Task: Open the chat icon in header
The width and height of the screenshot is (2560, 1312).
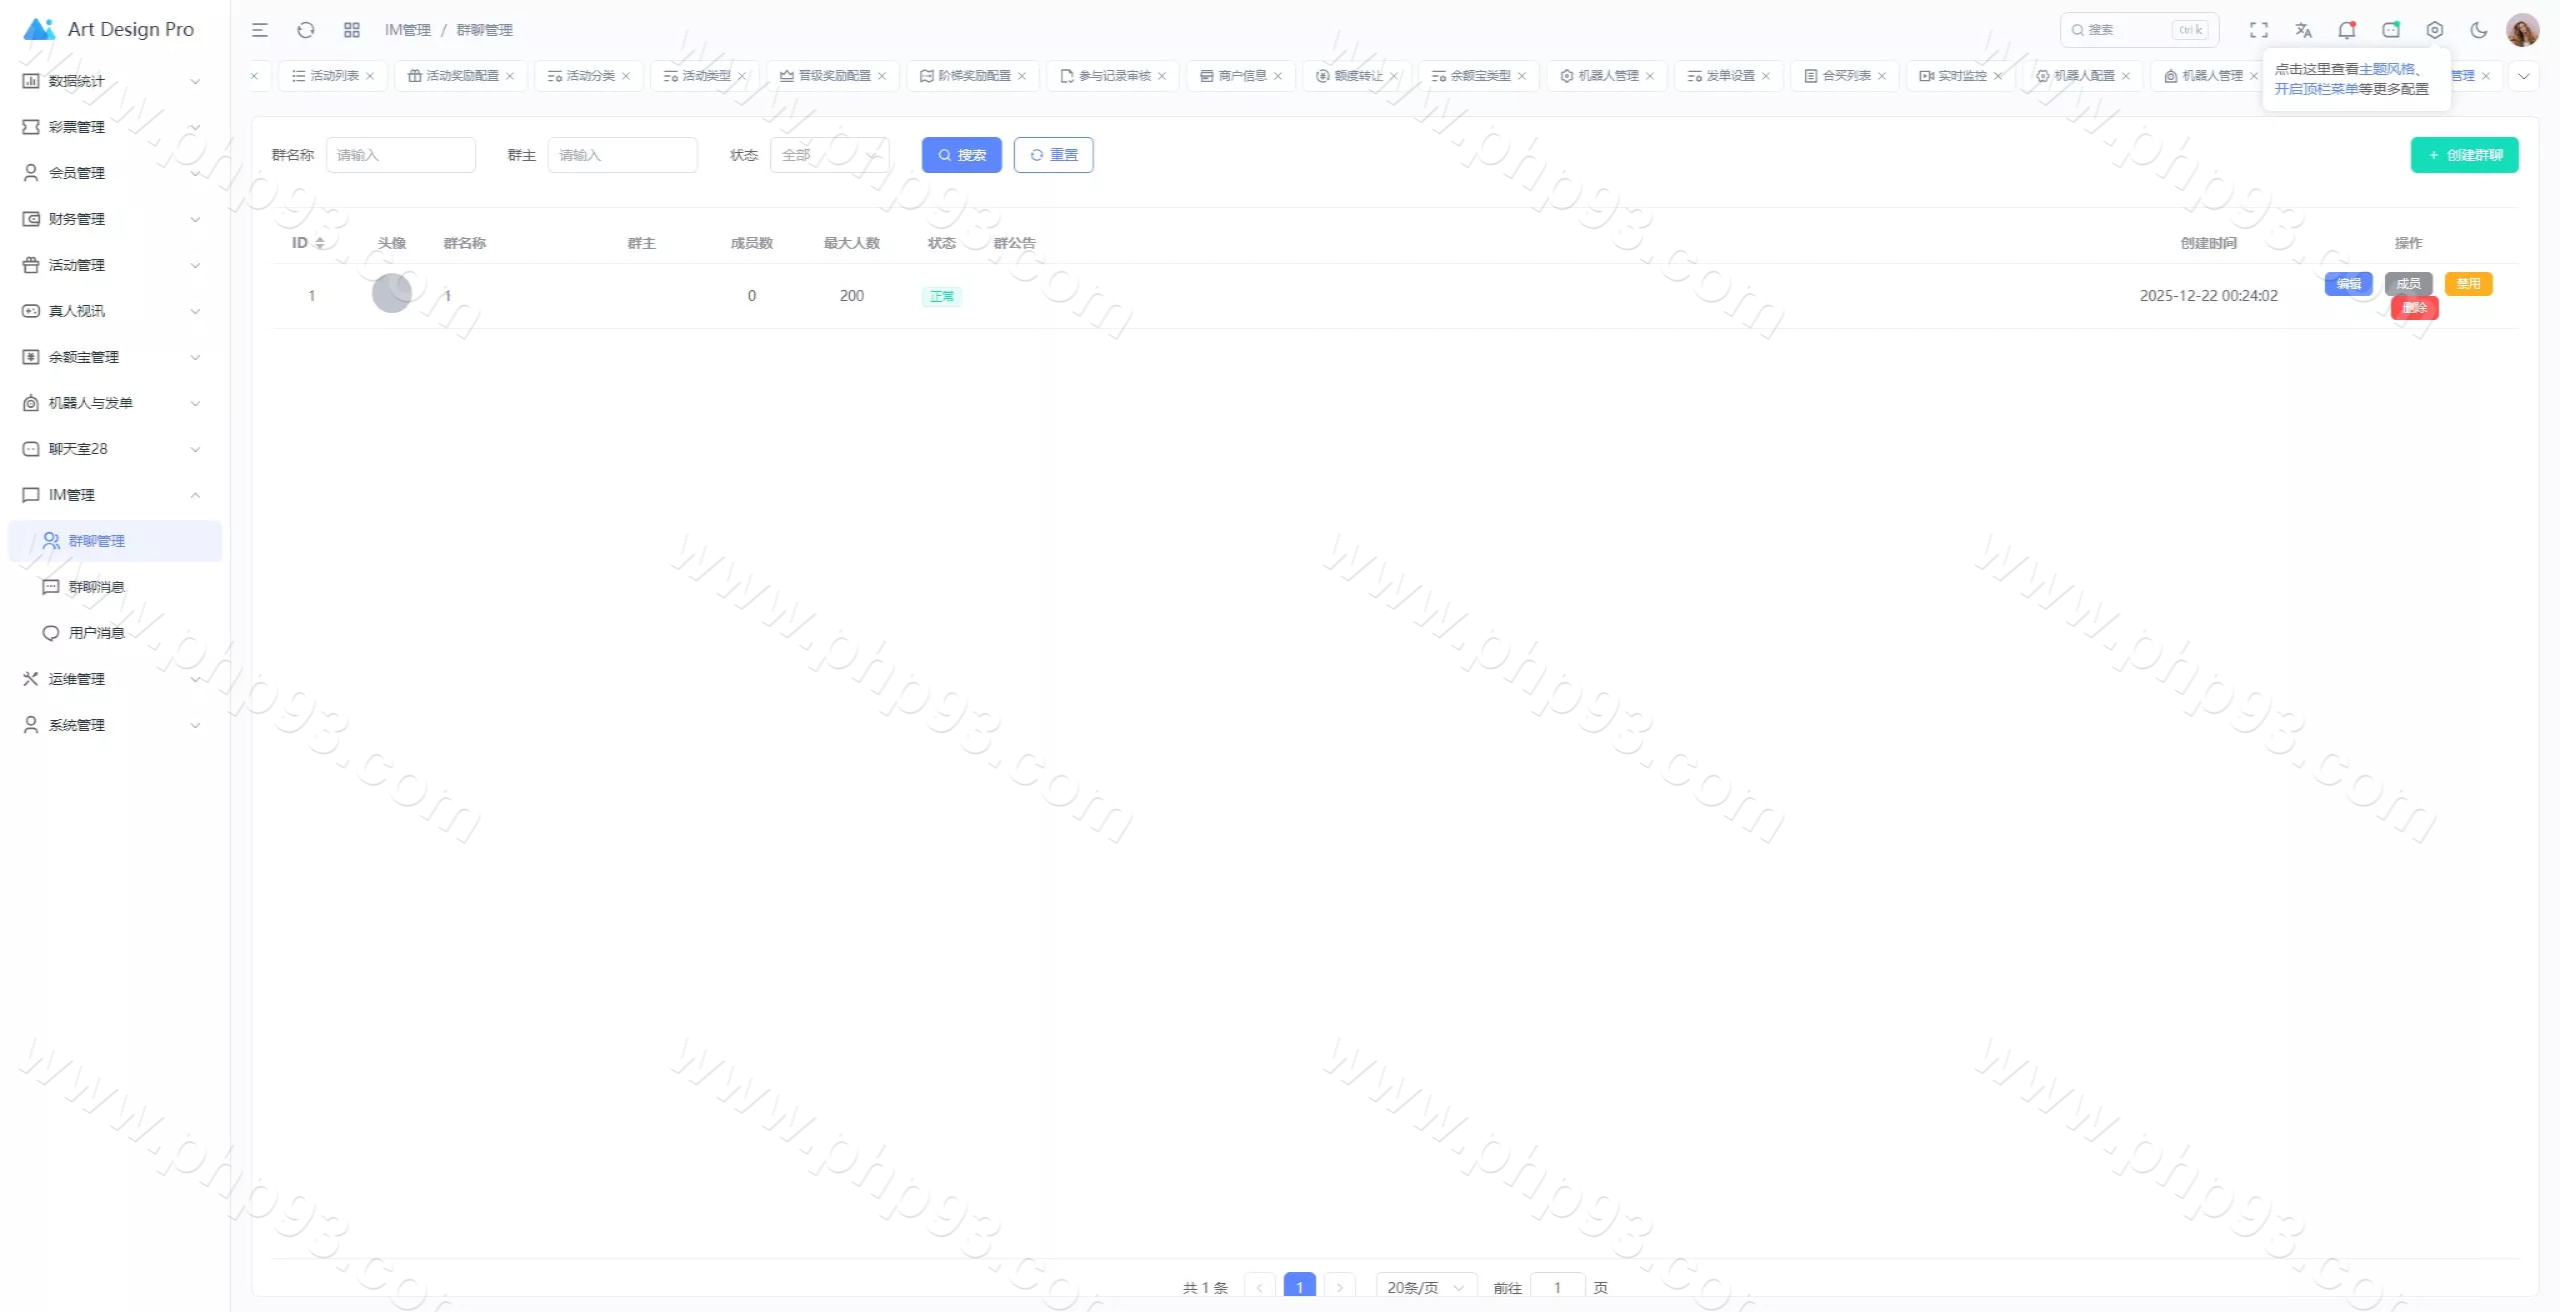Action: (x=2391, y=30)
